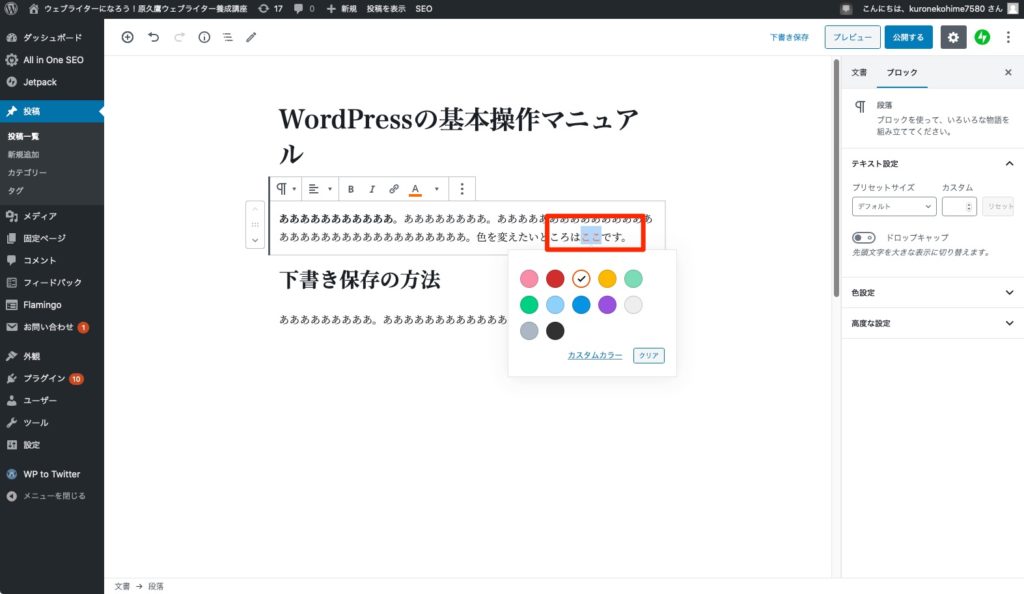The width and height of the screenshot is (1024, 594).
Task: Click the reset font size button
Action: point(999,206)
